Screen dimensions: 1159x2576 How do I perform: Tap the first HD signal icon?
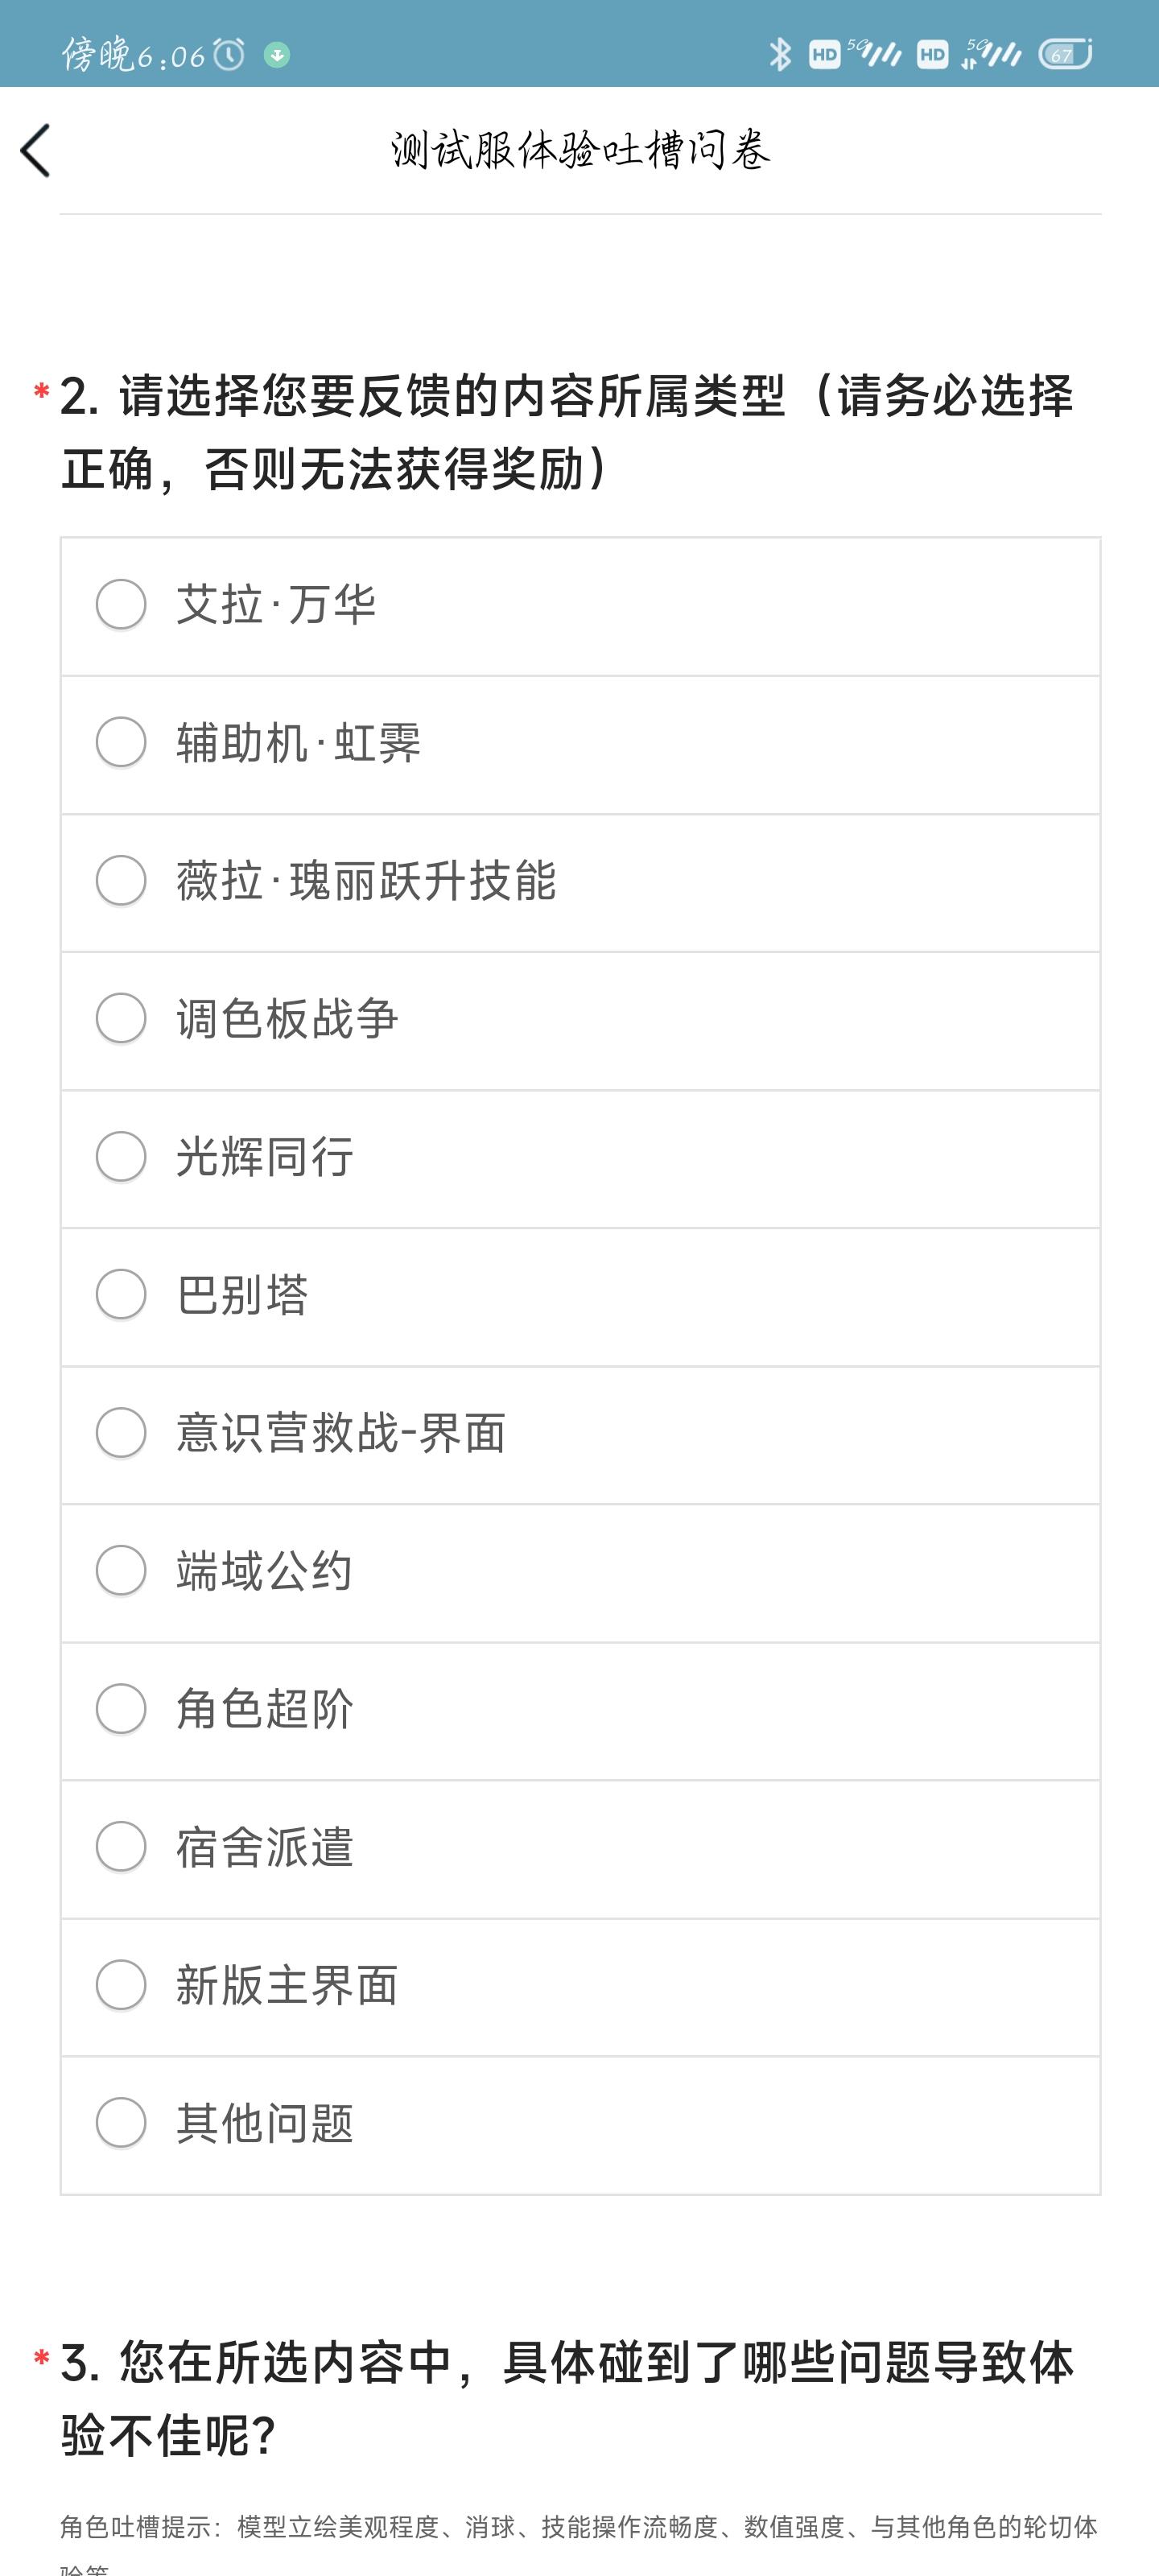click(825, 54)
